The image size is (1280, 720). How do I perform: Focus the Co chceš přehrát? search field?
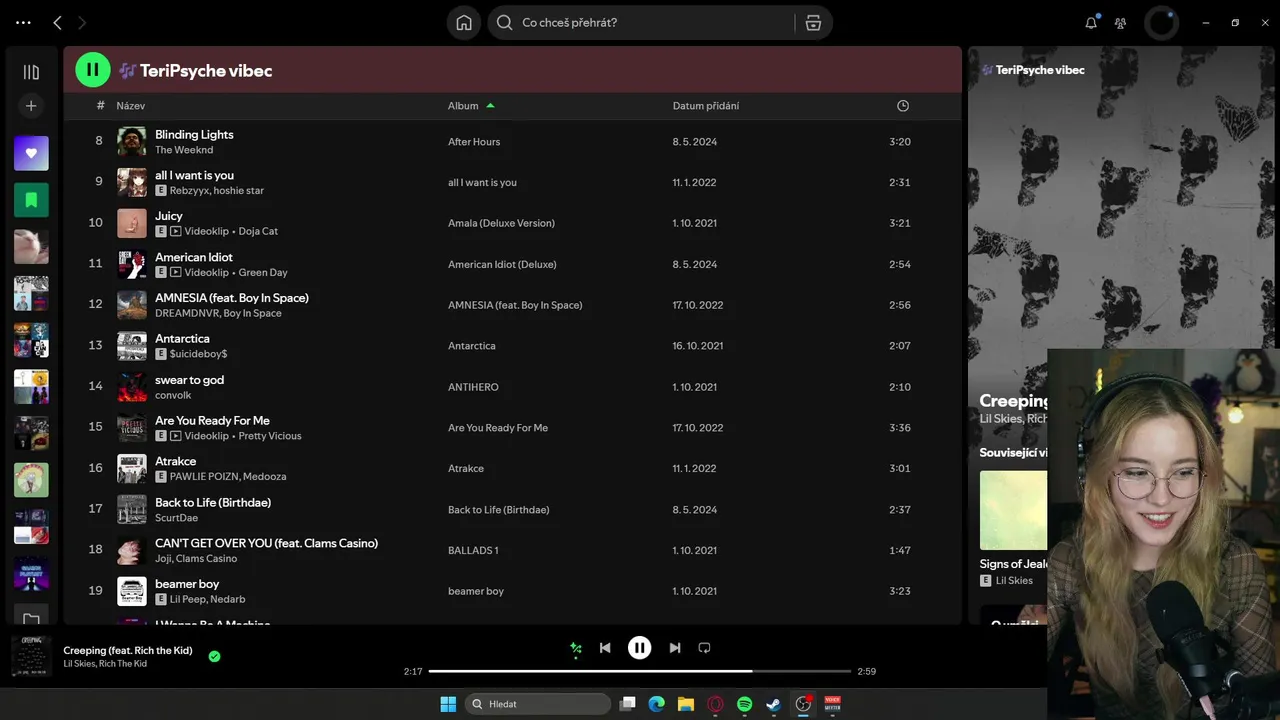coord(655,23)
